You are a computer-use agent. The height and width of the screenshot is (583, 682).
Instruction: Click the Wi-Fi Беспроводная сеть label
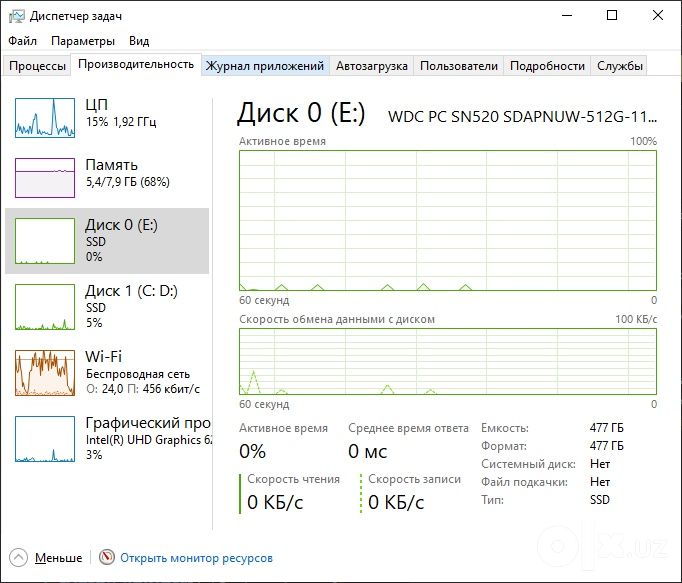pyautogui.click(x=137, y=374)
